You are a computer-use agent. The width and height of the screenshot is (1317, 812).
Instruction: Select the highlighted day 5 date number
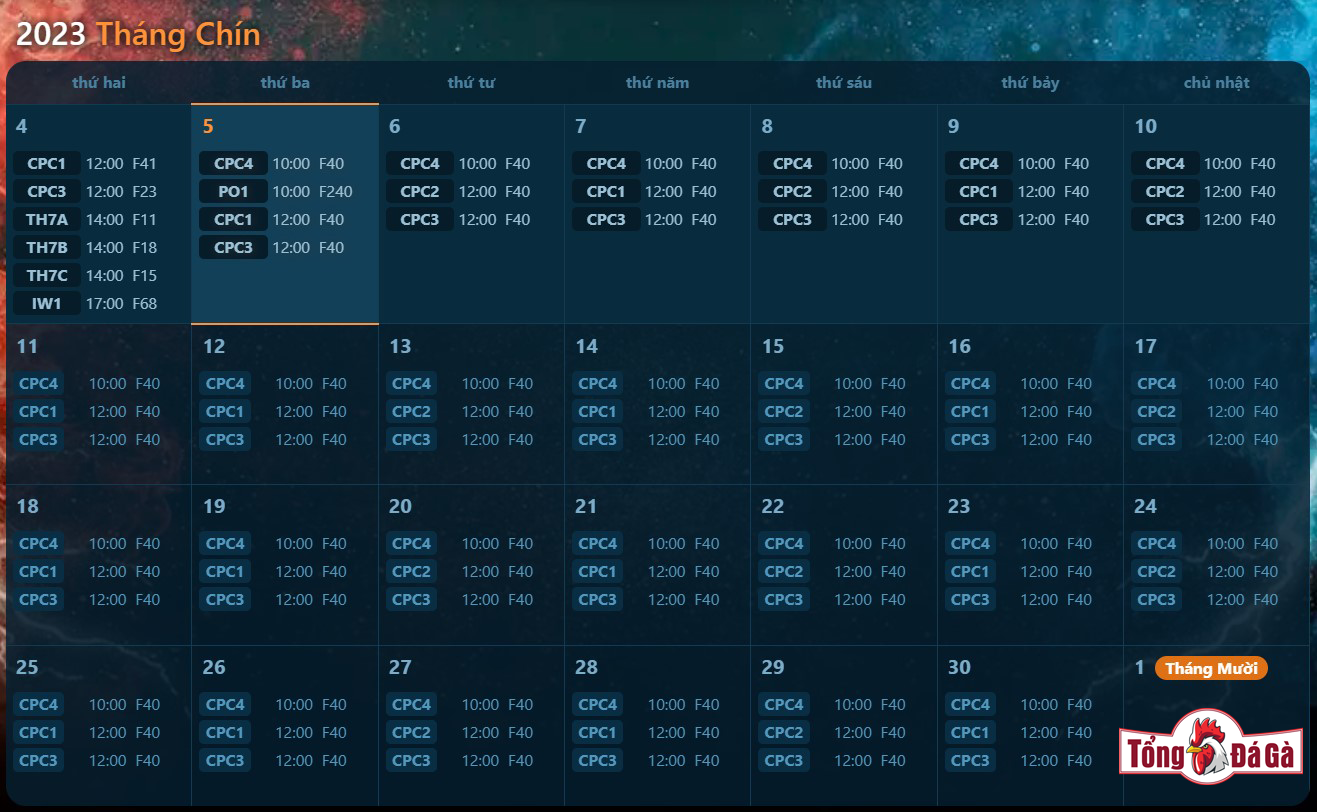[x=208, y=126]
